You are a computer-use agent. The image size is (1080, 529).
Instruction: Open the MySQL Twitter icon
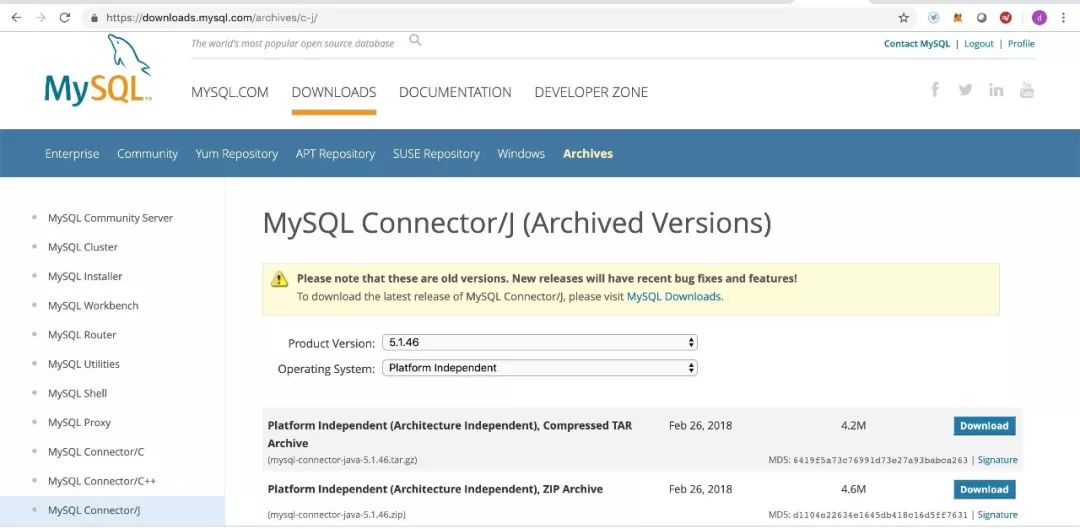tap(965, 90)
